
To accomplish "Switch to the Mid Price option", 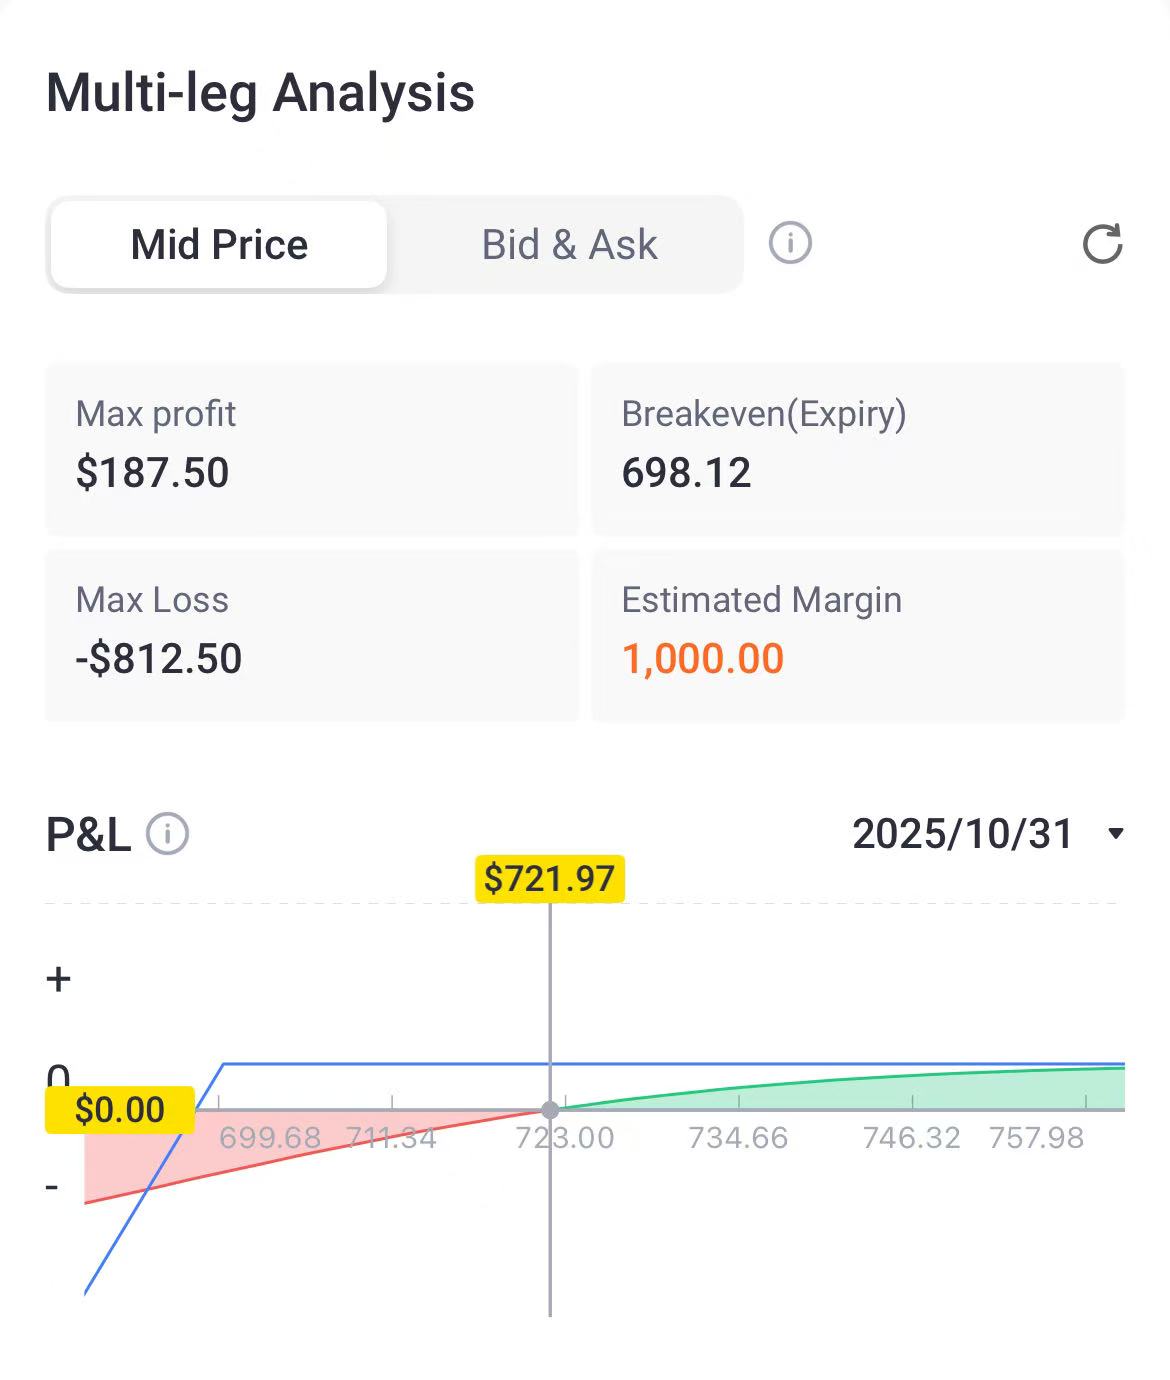I will coord(219,245).
